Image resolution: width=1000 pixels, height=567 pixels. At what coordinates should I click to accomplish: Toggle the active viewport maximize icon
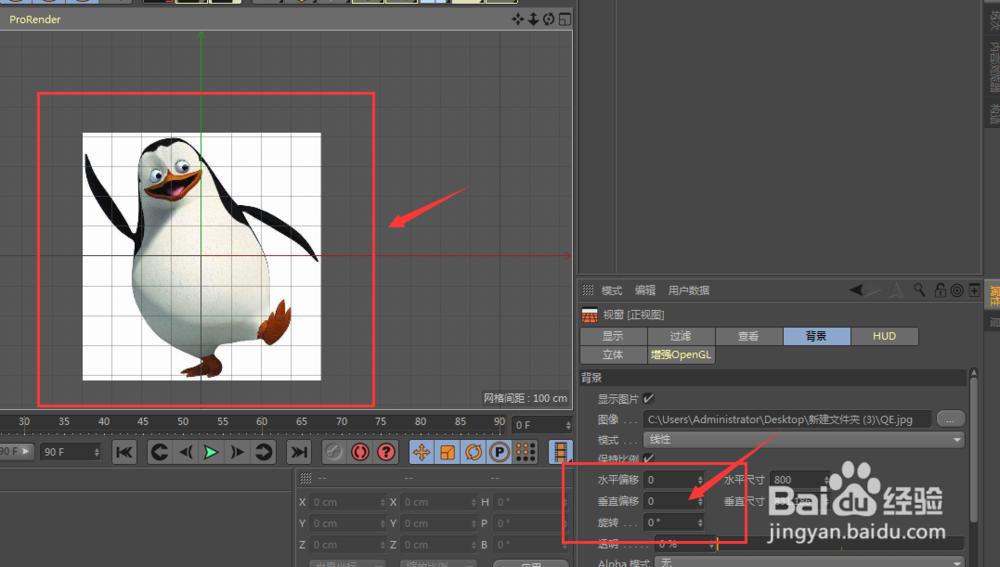(564, 19)
